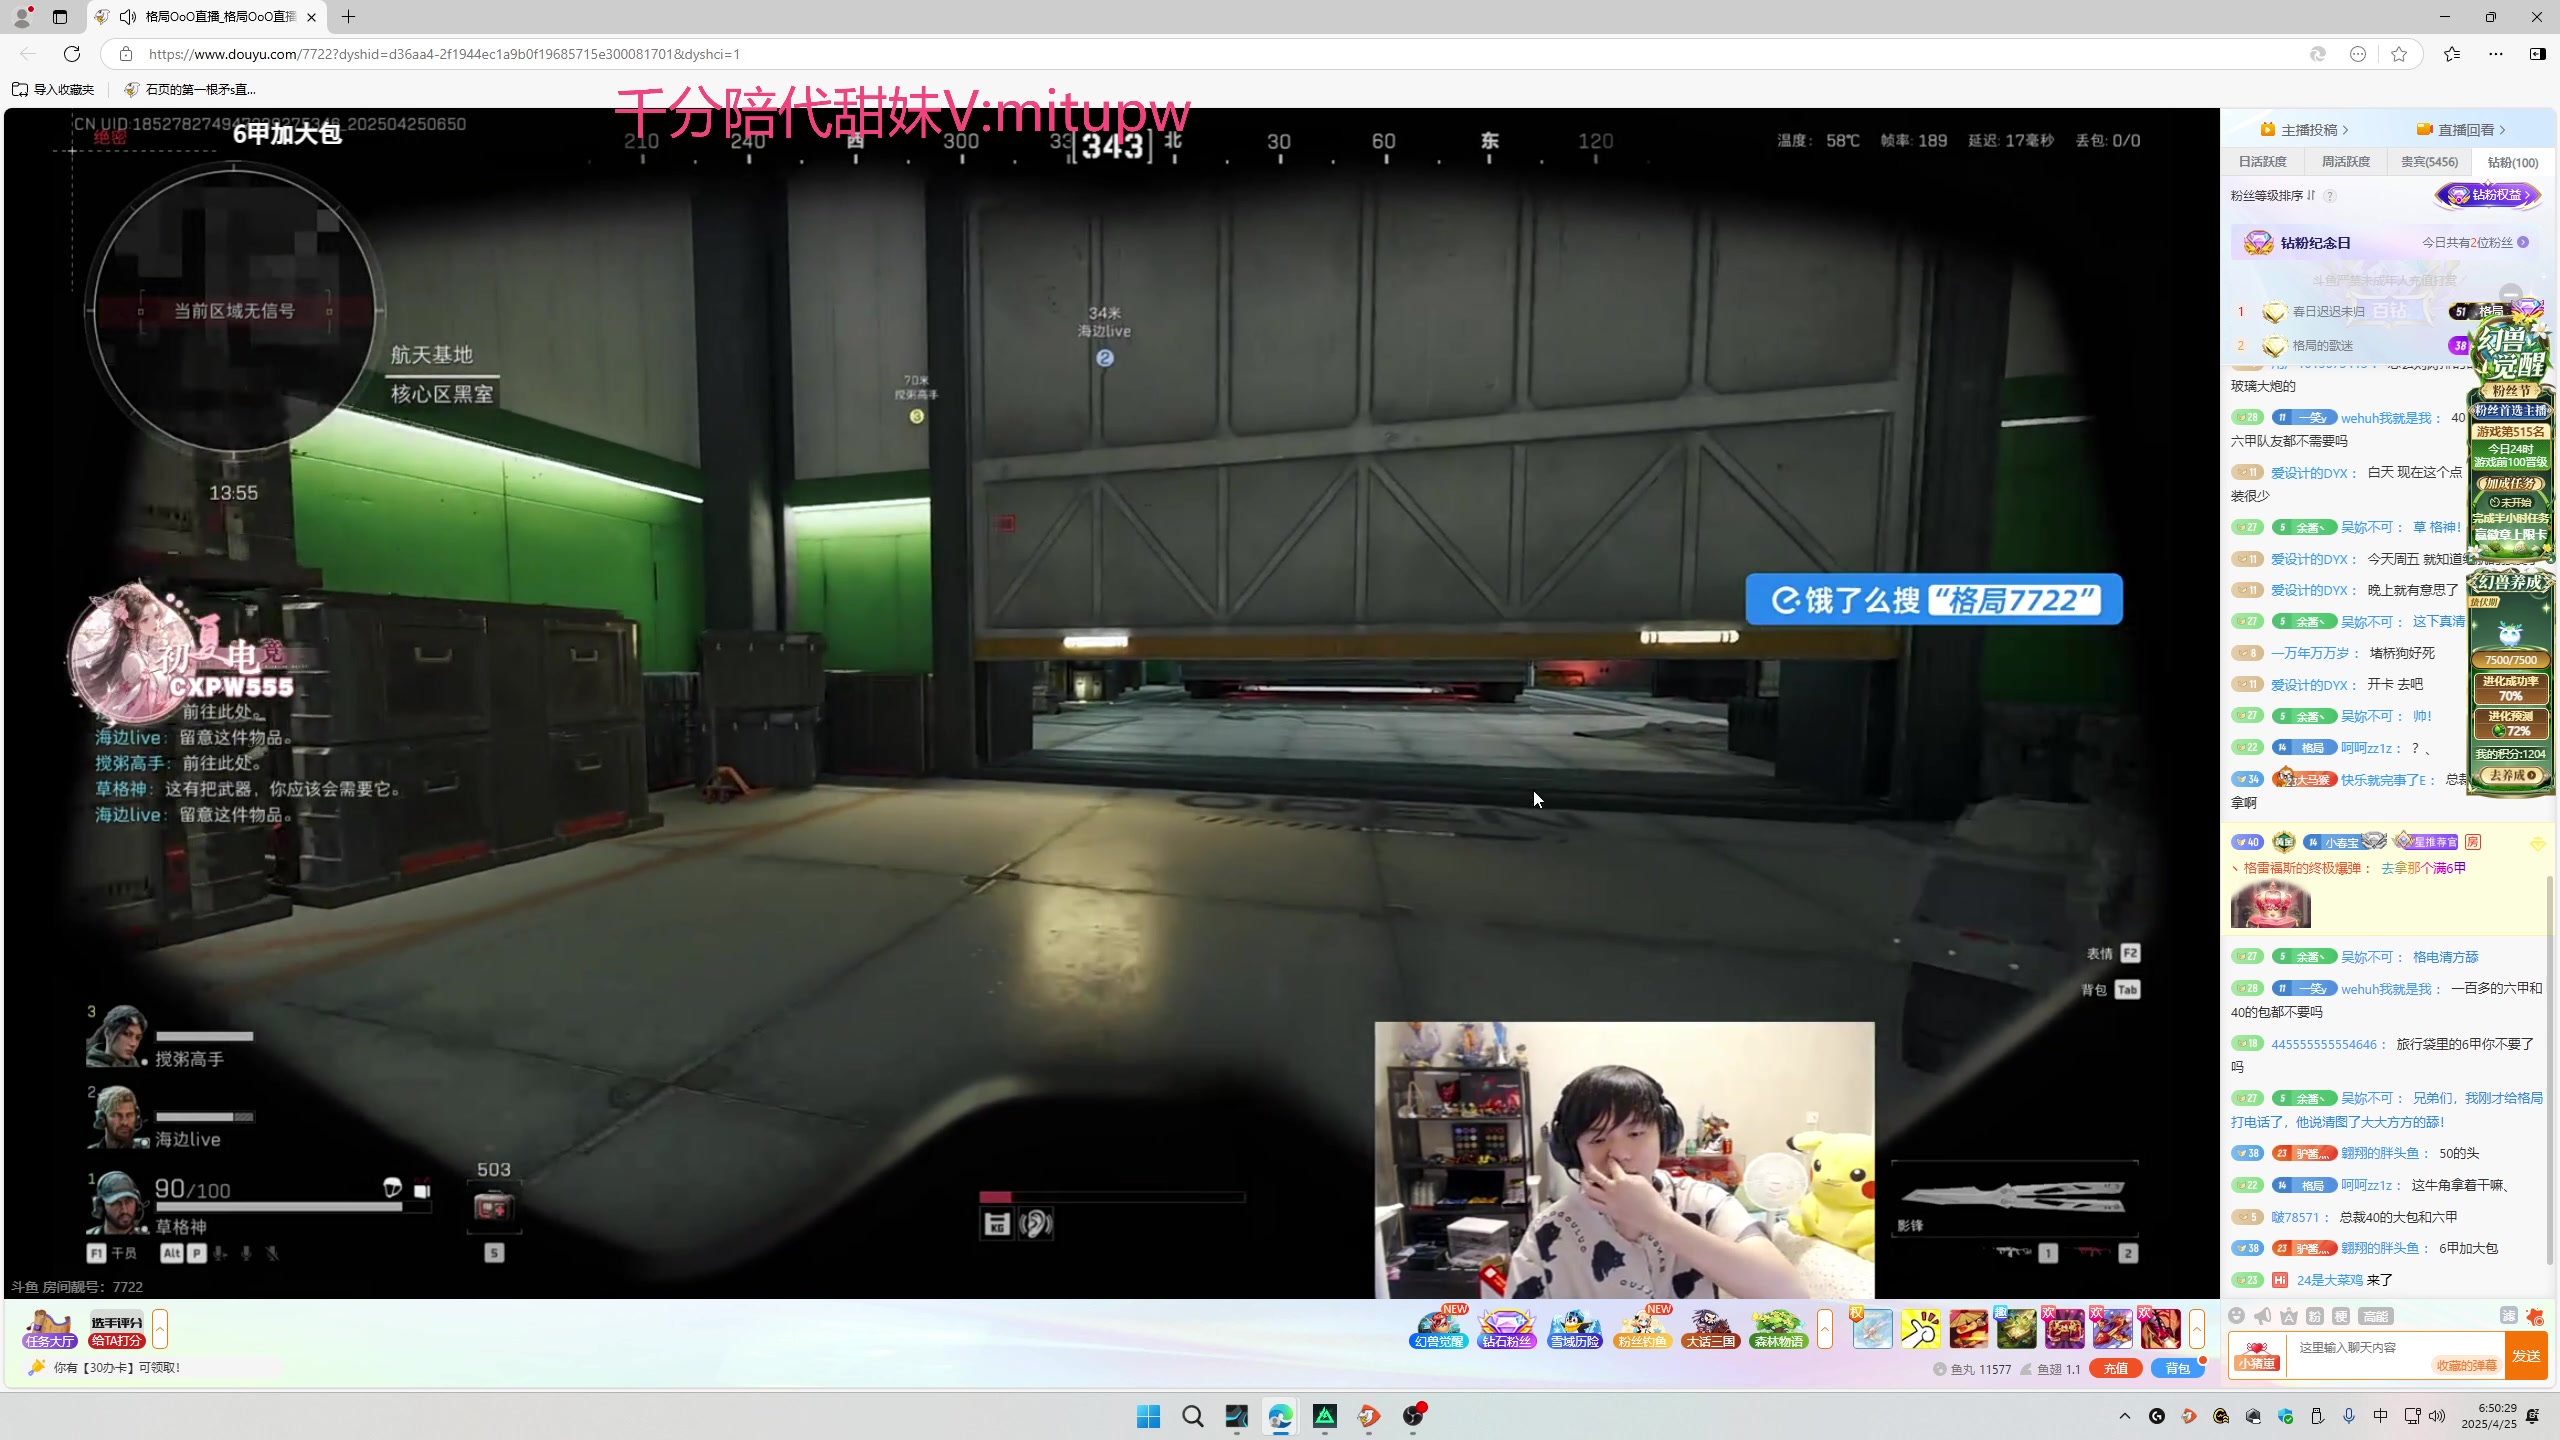Open the 直播回看 replay link

[x=2462, y=130]
